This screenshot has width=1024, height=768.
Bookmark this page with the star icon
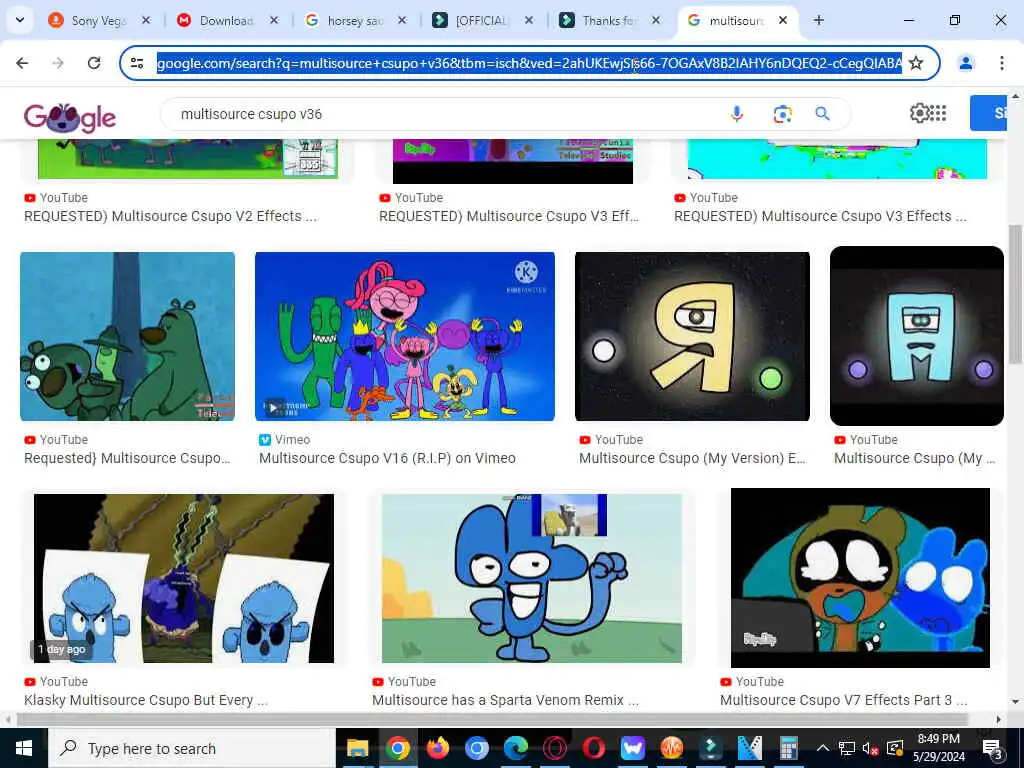916,63
